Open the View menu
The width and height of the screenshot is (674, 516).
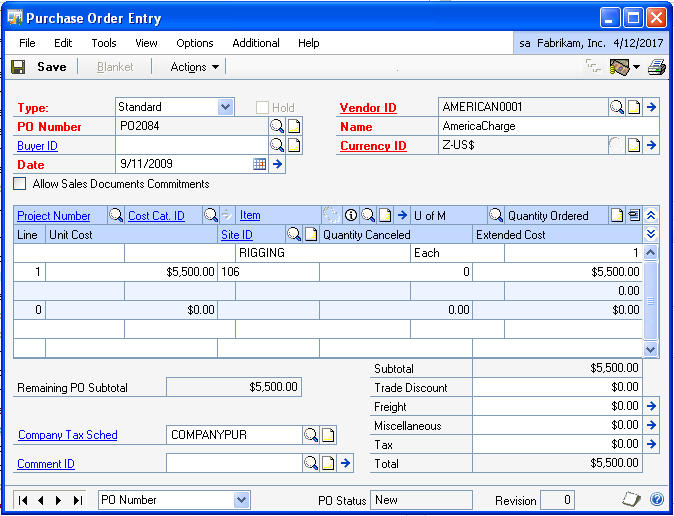[146, 43]
